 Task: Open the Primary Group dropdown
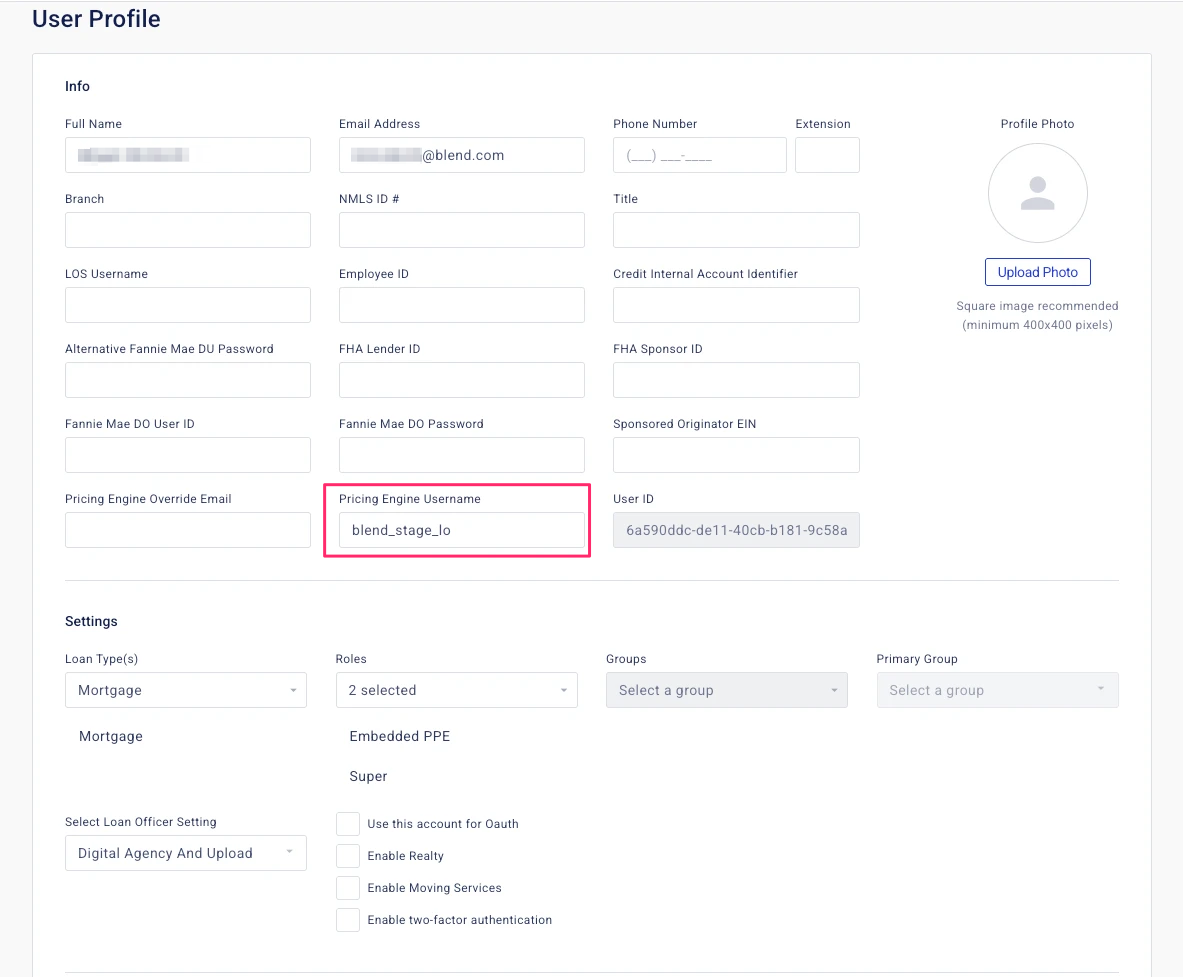(x=997, y=690)
